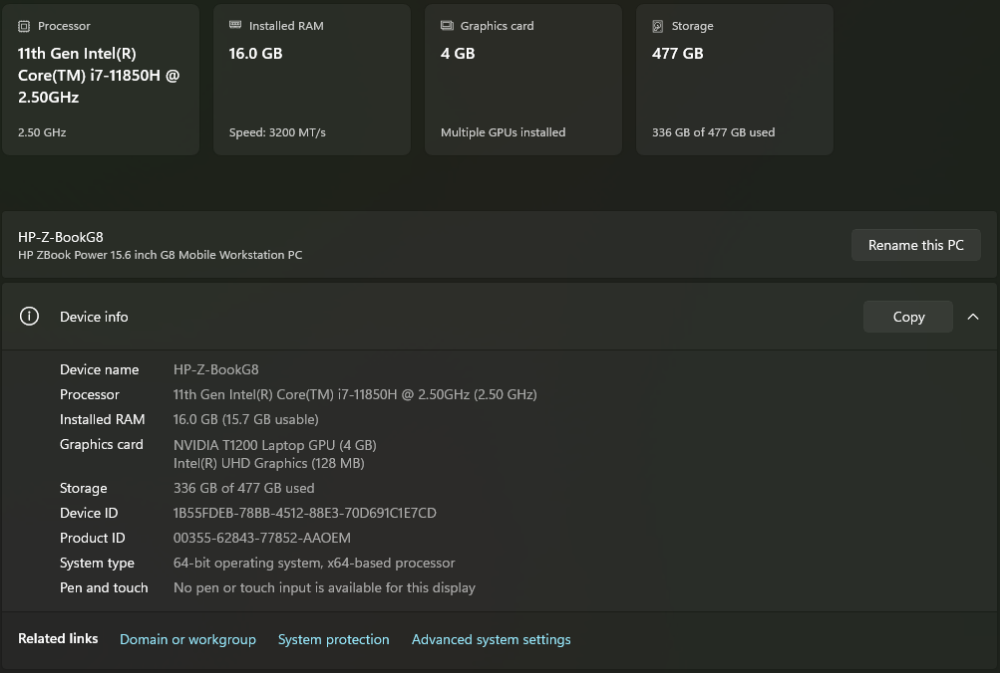Click the Graphics card icon
This screenshot has width=1000, height=673.
[x=446, y=26]
